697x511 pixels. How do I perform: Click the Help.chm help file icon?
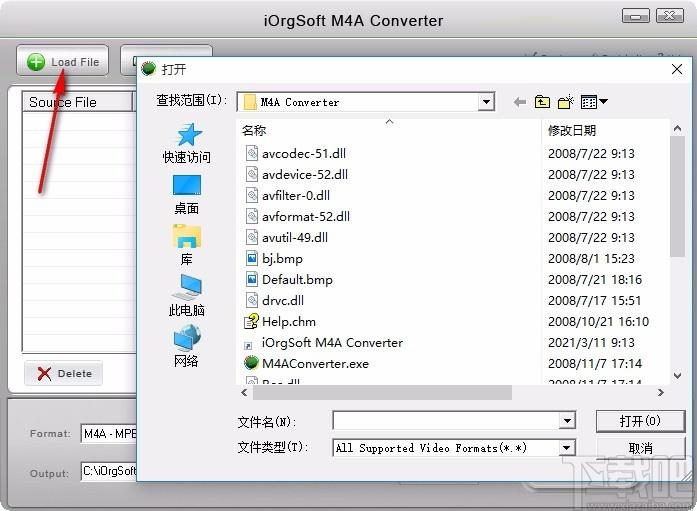coord(252,321)
